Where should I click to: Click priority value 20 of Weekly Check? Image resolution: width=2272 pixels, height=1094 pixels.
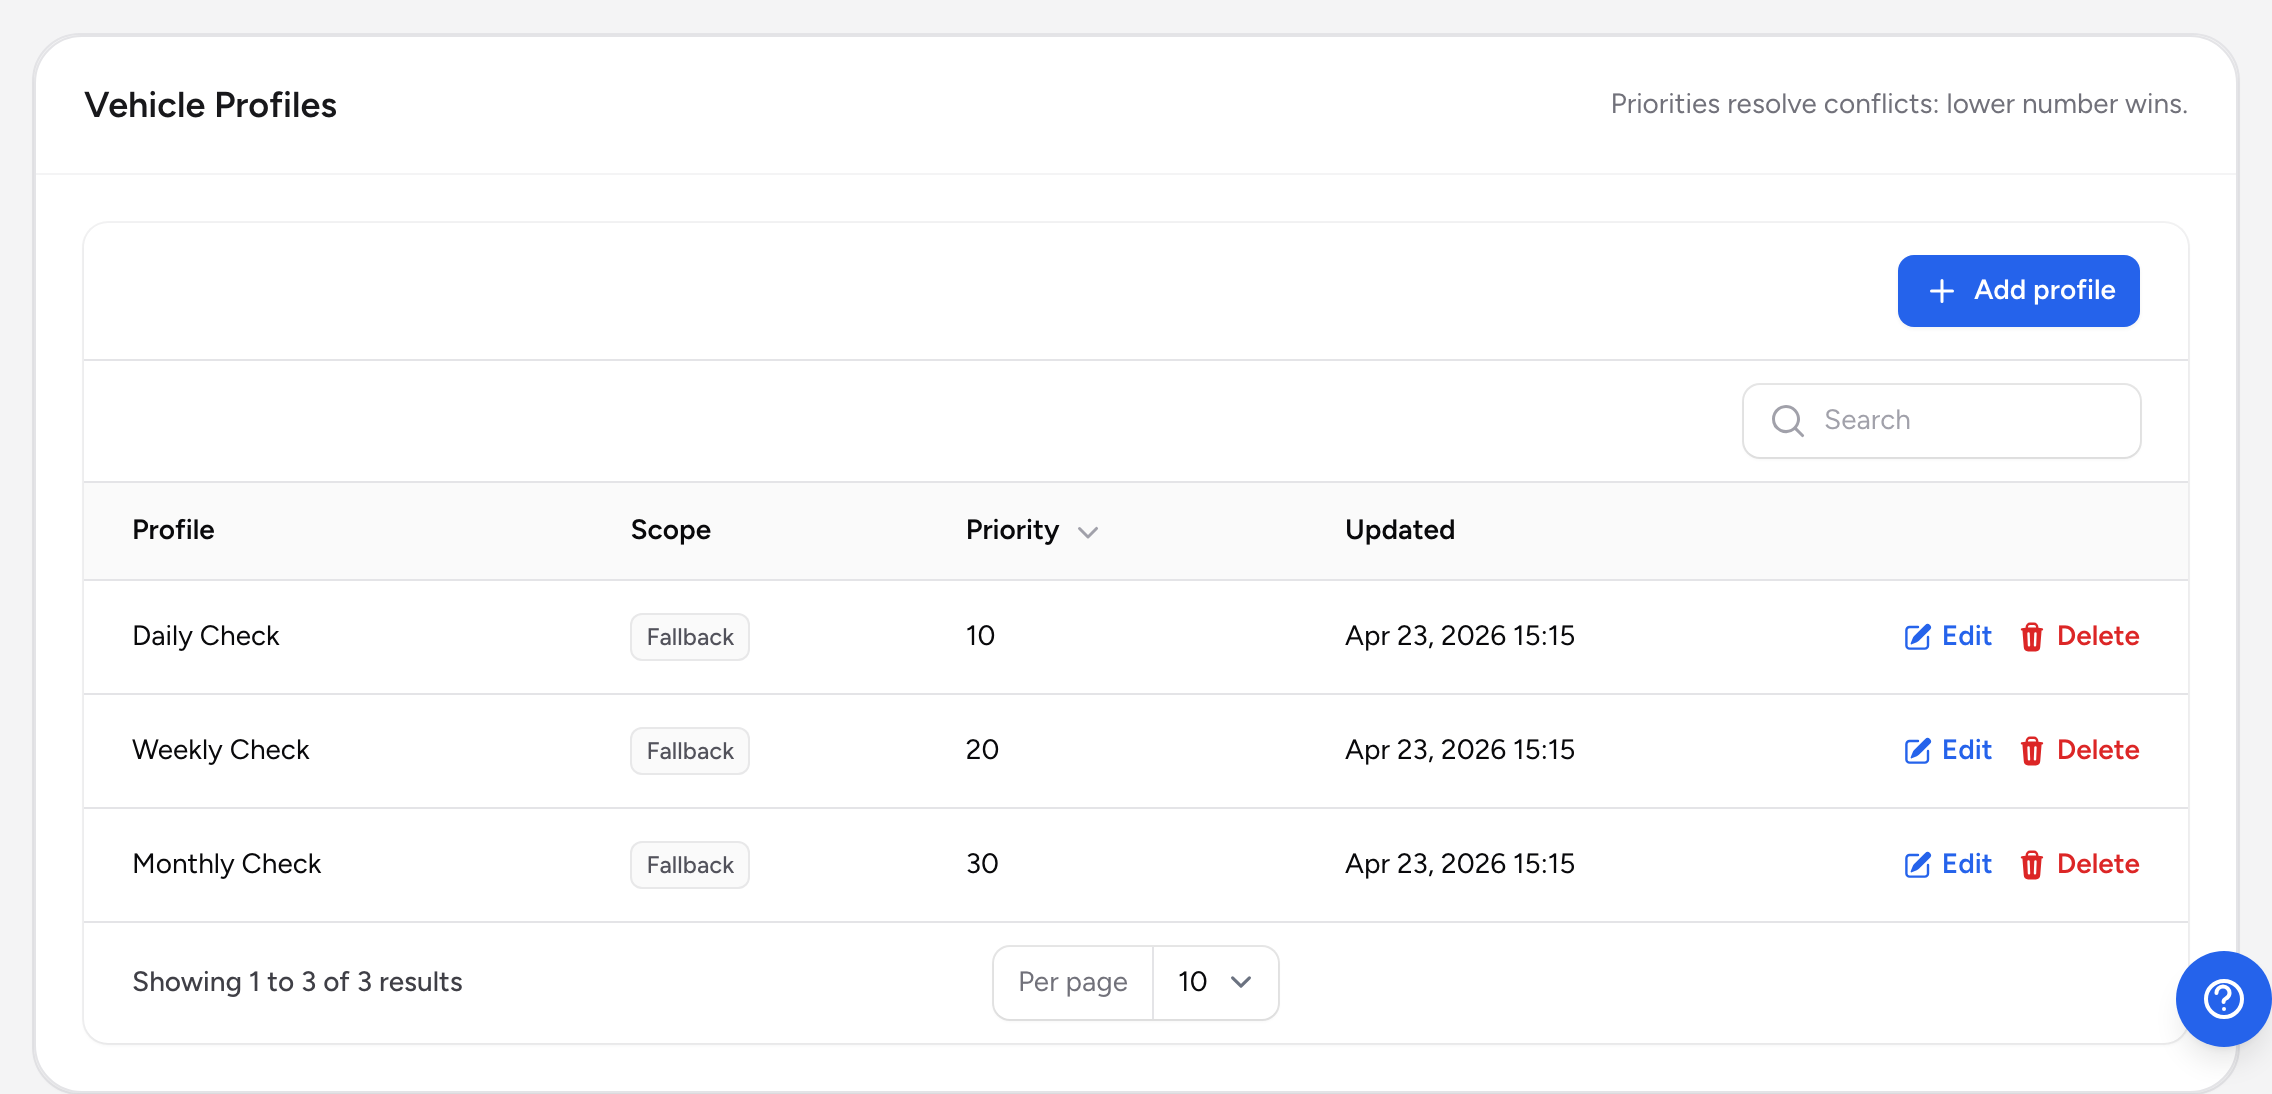pos(982,750)
